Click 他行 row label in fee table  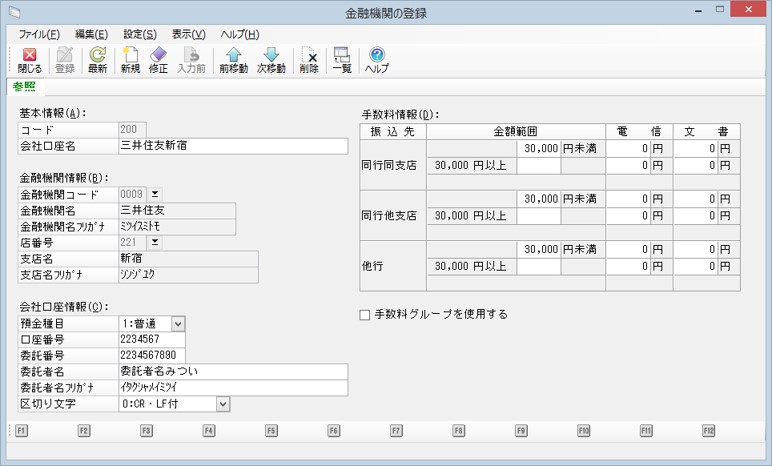tap(393, 266)
